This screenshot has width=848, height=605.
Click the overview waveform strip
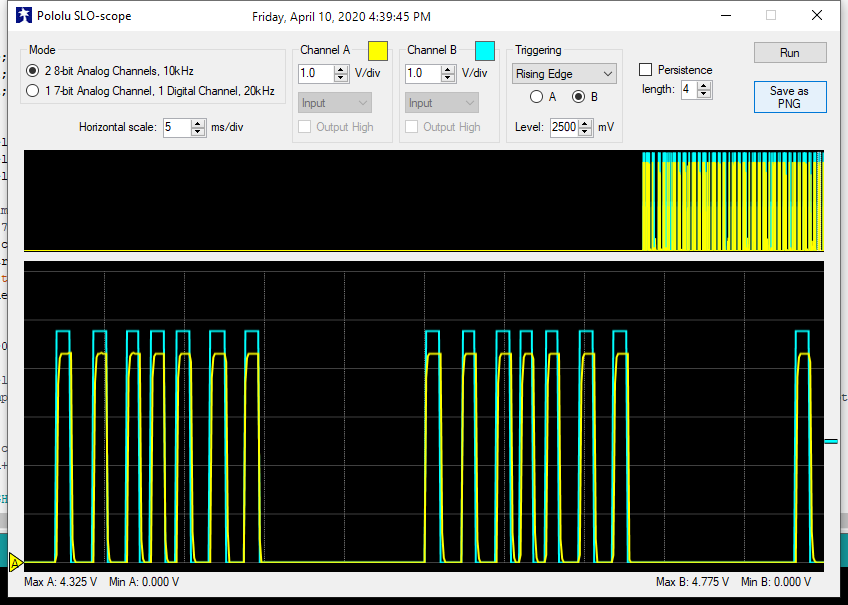tap(424, 201)
